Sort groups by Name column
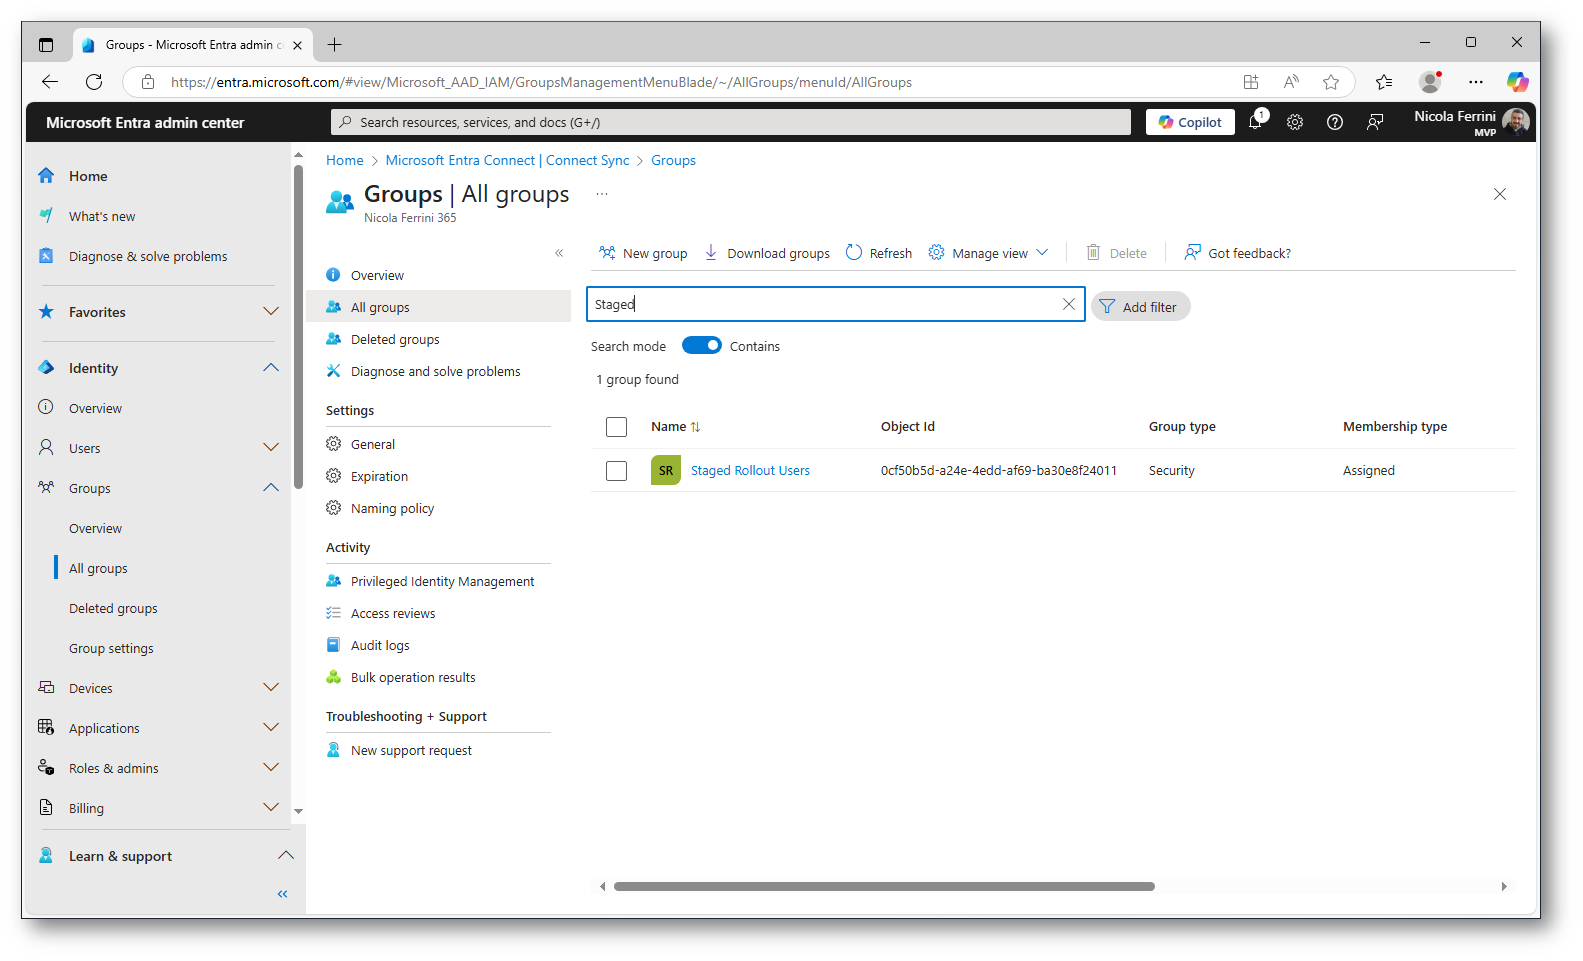This screenshot has height=961, width=1583. click(676, 427)
